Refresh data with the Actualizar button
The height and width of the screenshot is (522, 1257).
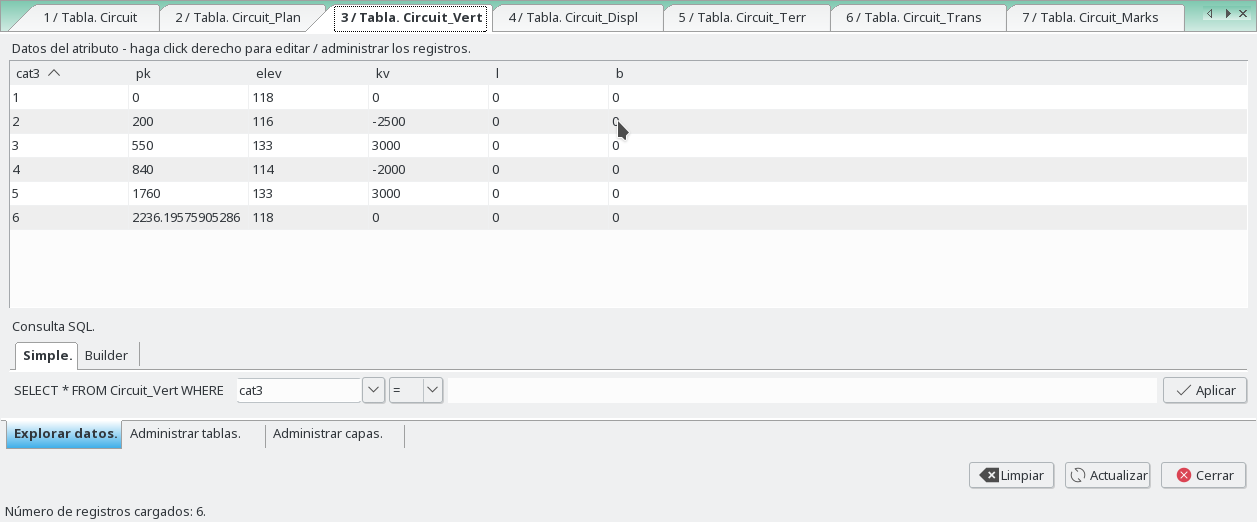[1107, 475]
